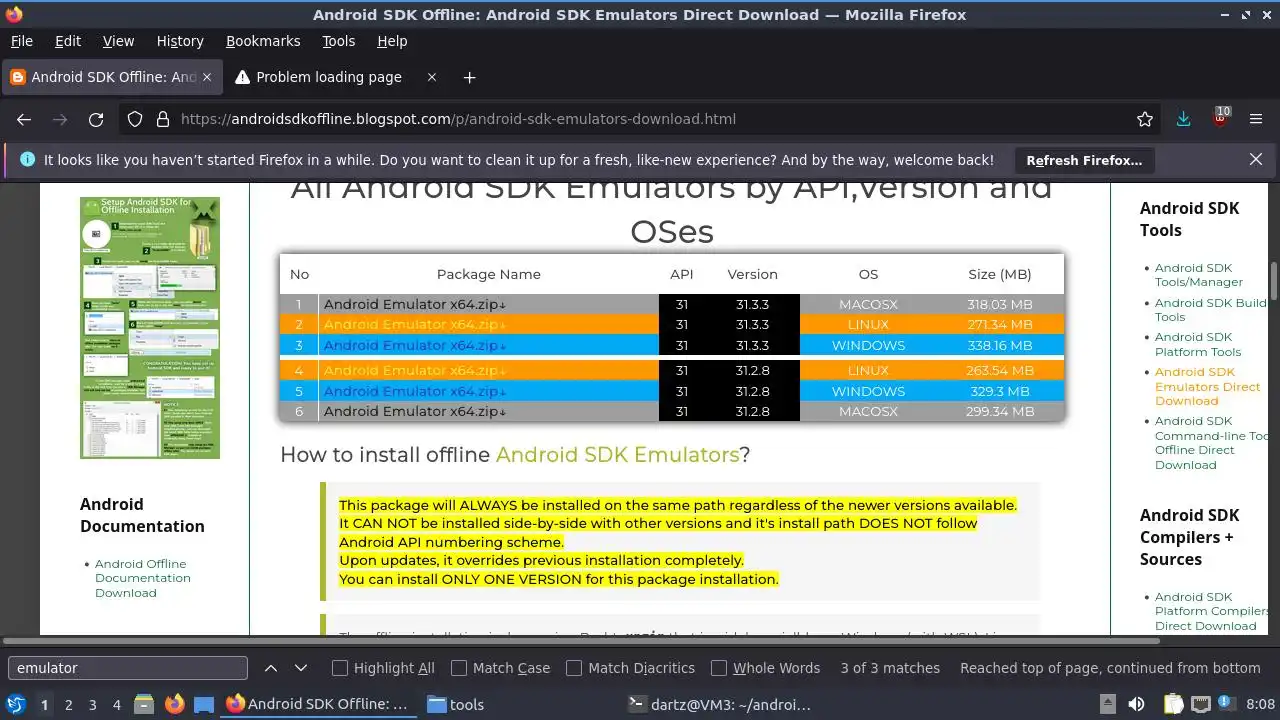
Task: Download Android Emulator x64.zip 31.2.8 for WINDOWS
Action: tap(415, 391)
